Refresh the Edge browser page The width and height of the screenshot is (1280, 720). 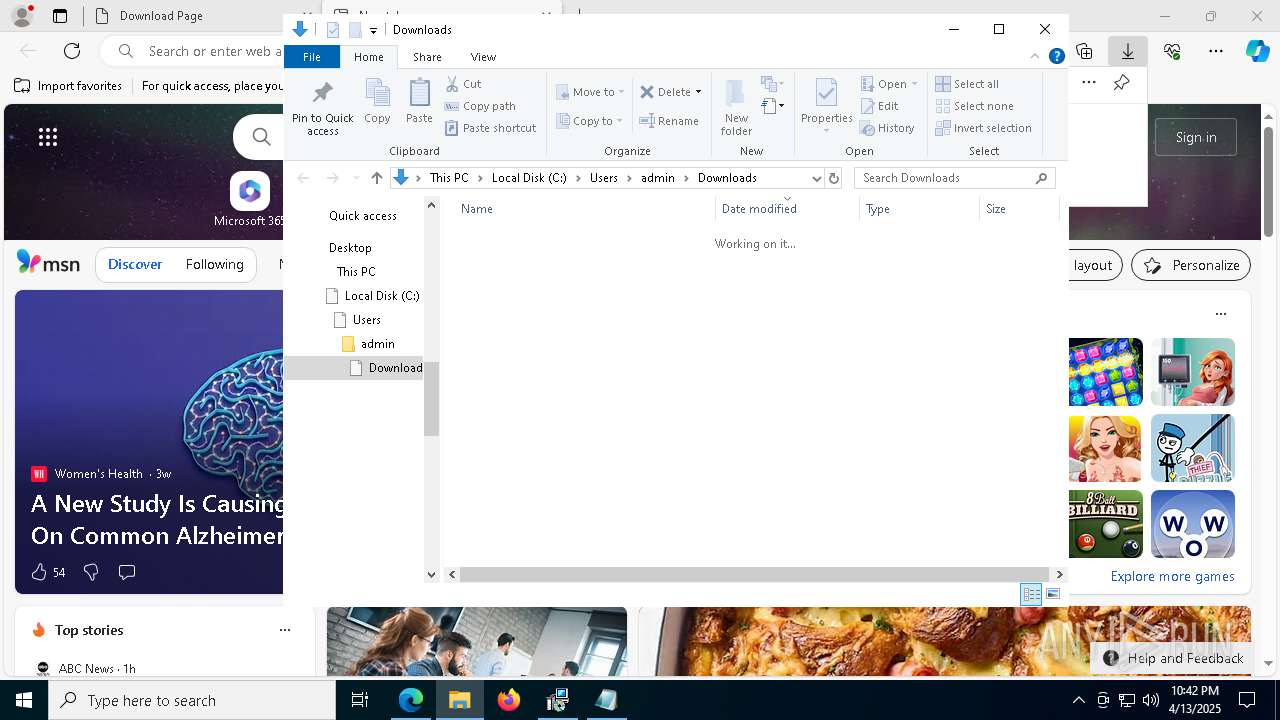(72, 50)
